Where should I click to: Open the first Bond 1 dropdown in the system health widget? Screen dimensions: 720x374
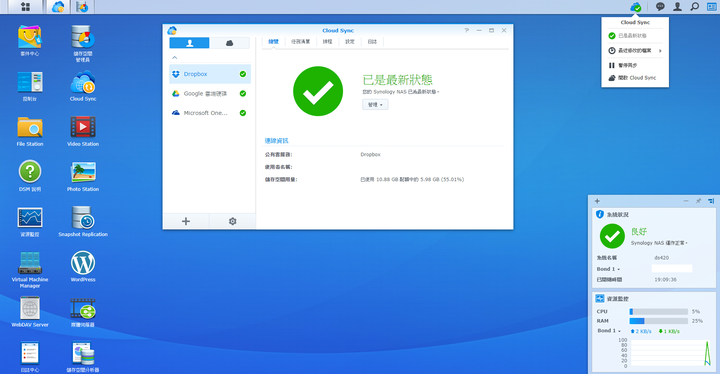(608, 269)
